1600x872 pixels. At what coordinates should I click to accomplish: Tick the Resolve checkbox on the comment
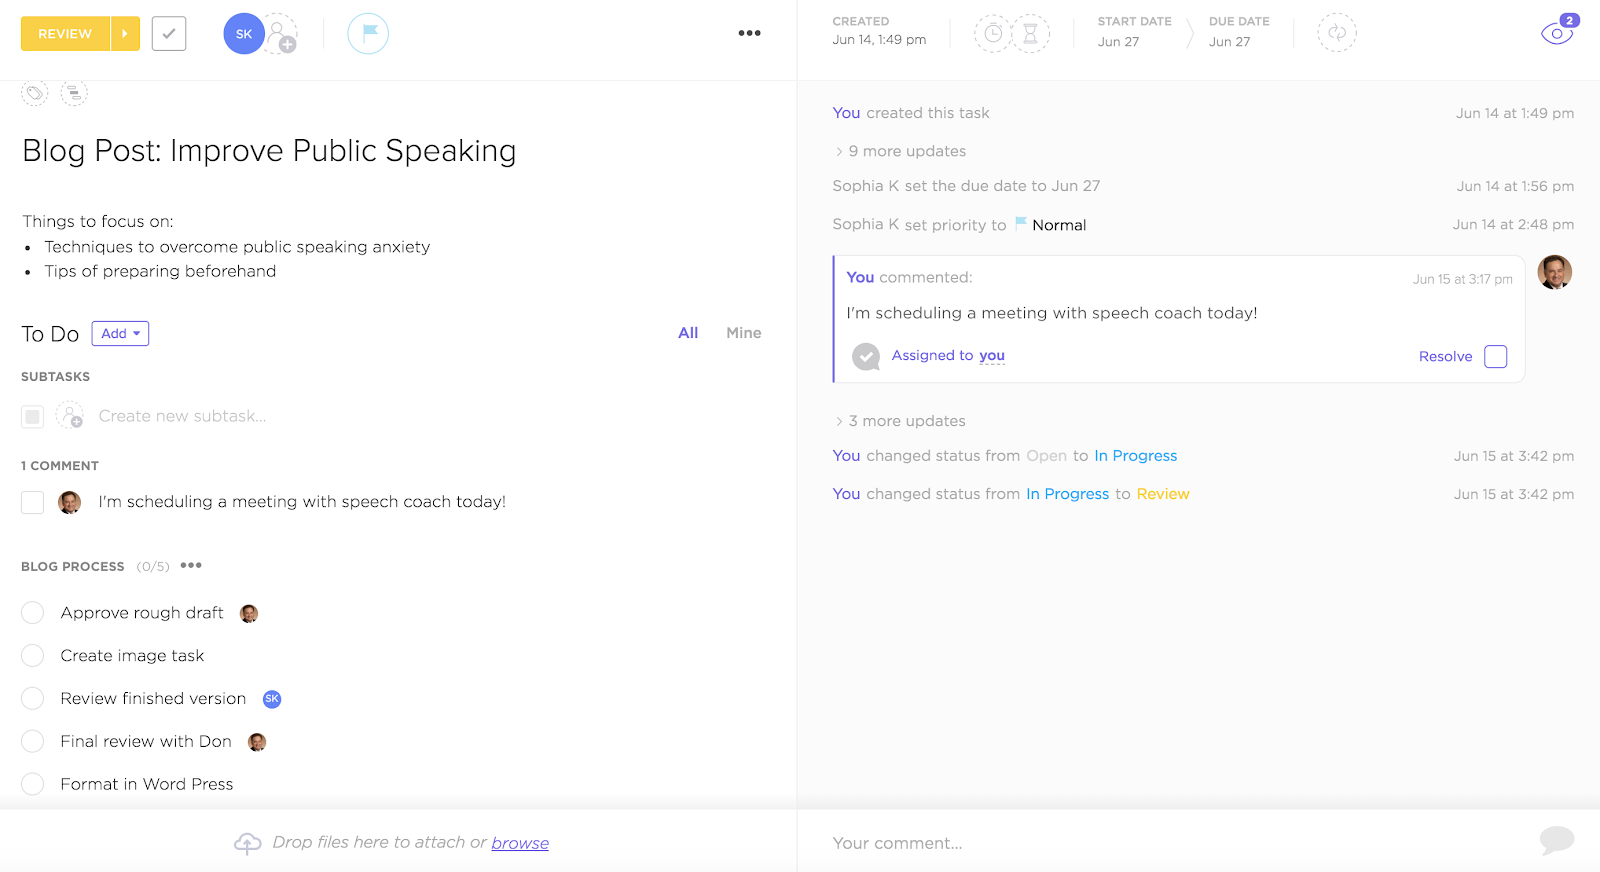pyautogui.click(x=1495, y=357)
